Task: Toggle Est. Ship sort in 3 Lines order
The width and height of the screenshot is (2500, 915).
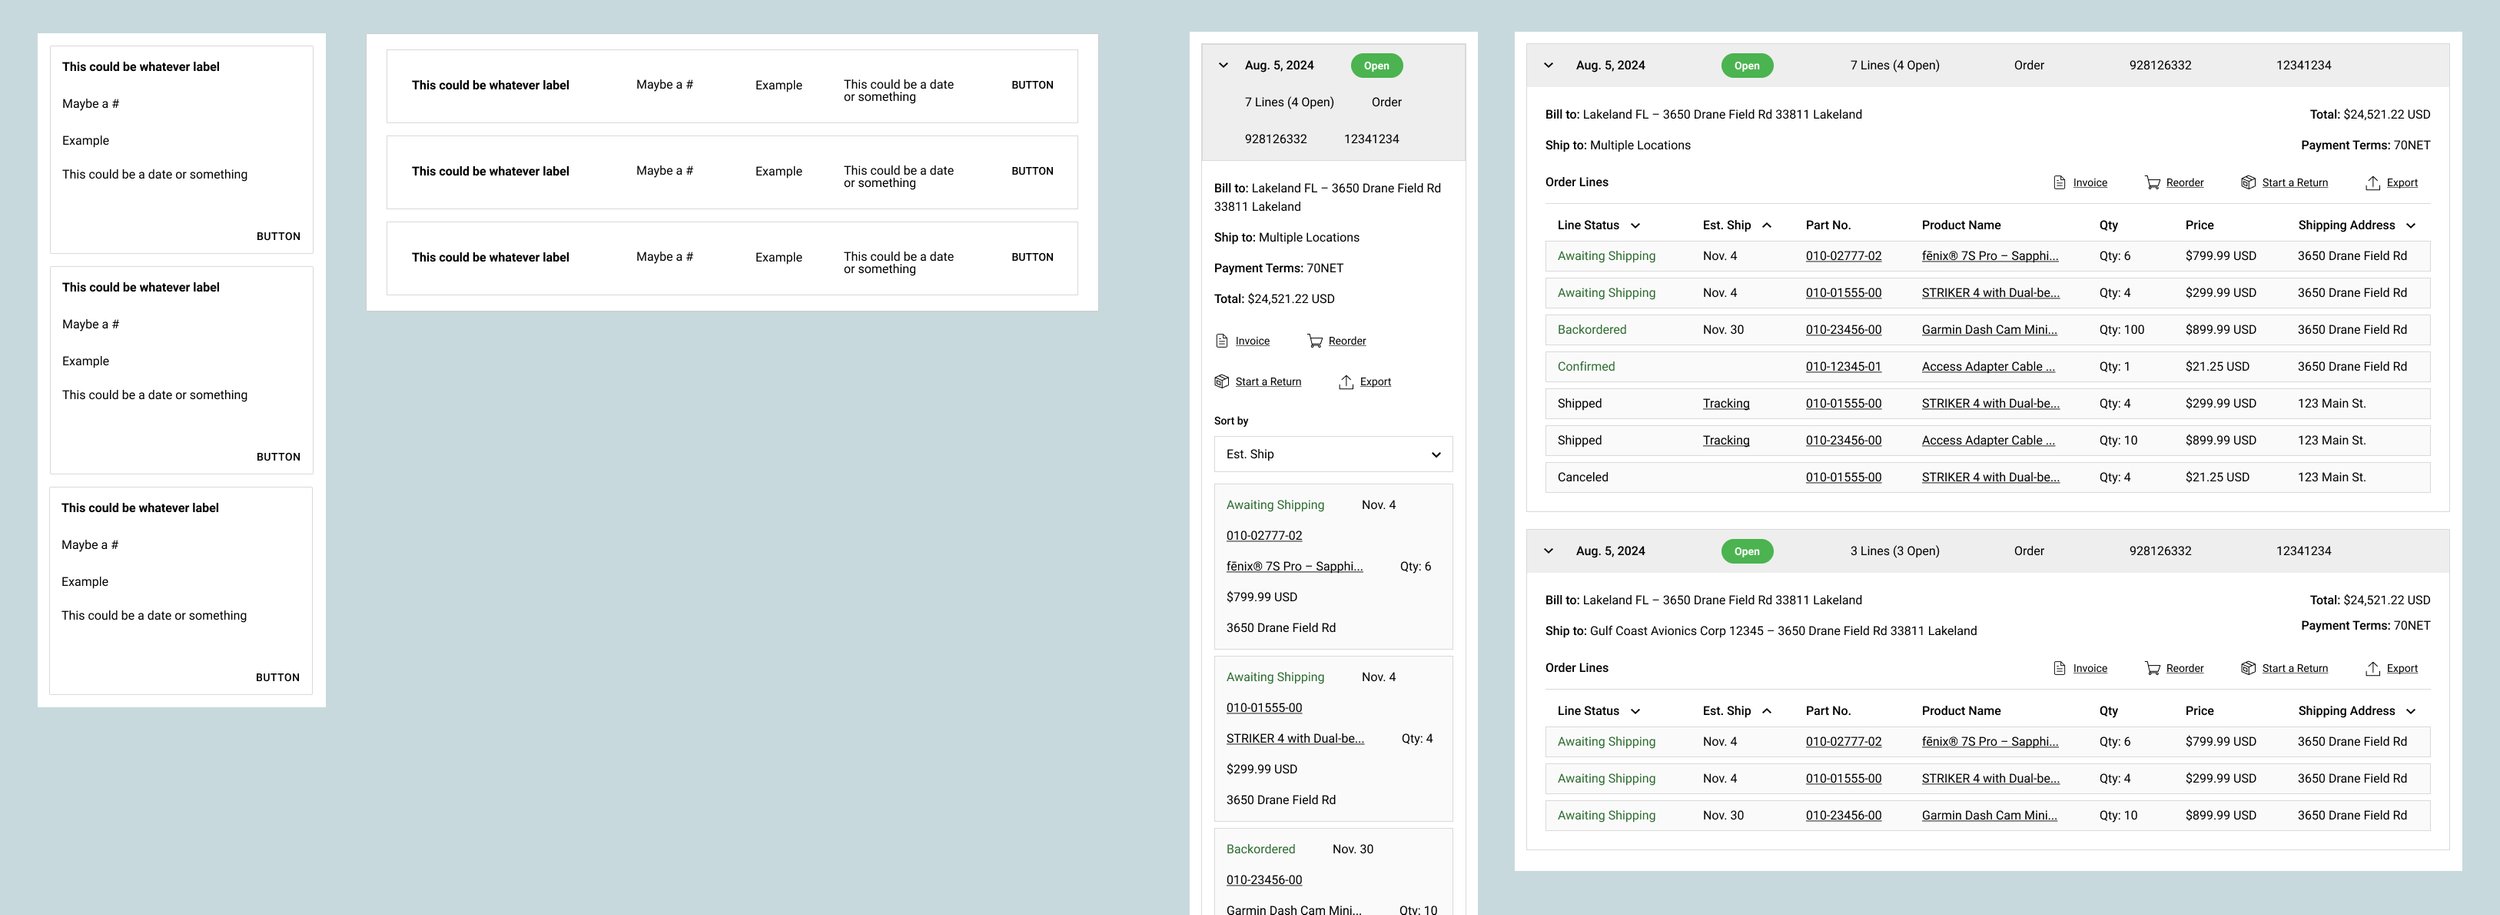Action: [x=1767, y=711]
